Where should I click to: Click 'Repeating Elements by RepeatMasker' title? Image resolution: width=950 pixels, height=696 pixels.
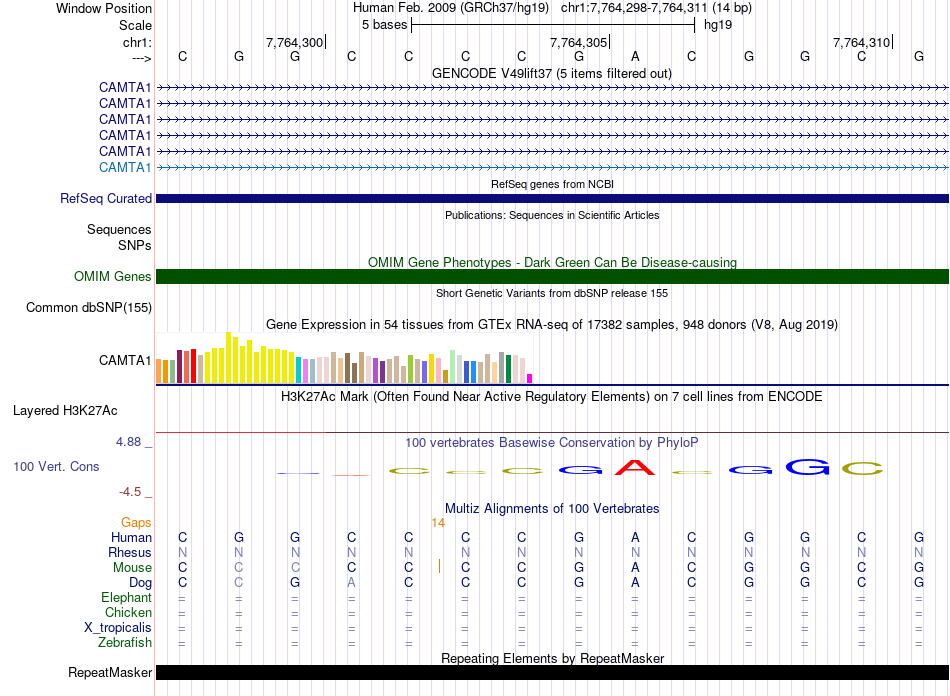pyautogui.click(x=552, y=658)
